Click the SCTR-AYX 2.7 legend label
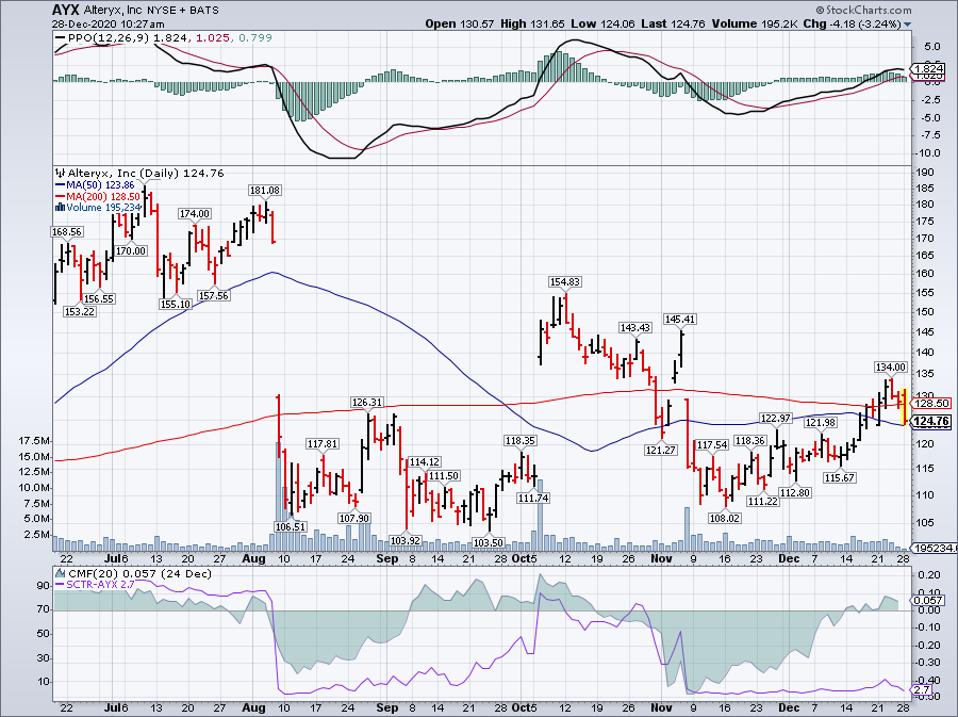 [x=100, y=585]
